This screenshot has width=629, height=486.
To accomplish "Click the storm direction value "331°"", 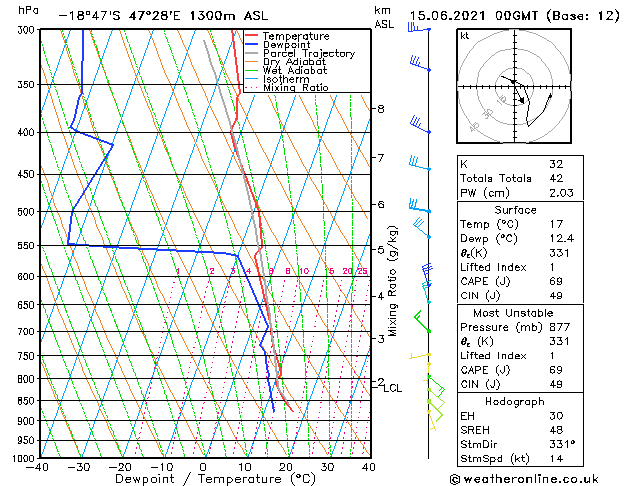I will (562, 444).
